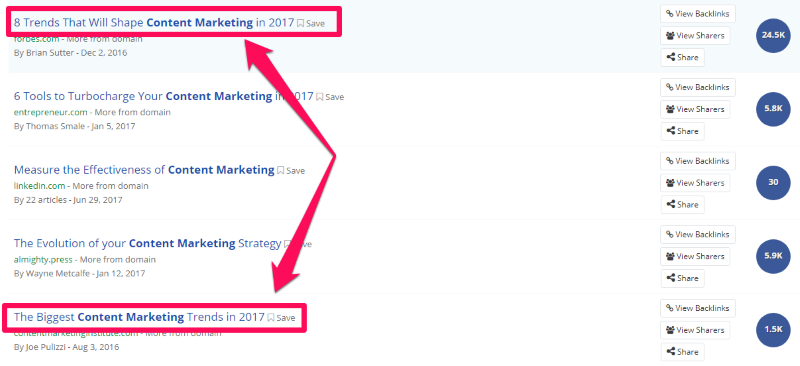Click bookmark Save next to 6 Tools article
Image resolution: width=800 pixels, height=366 pixels.
[330, 96]
